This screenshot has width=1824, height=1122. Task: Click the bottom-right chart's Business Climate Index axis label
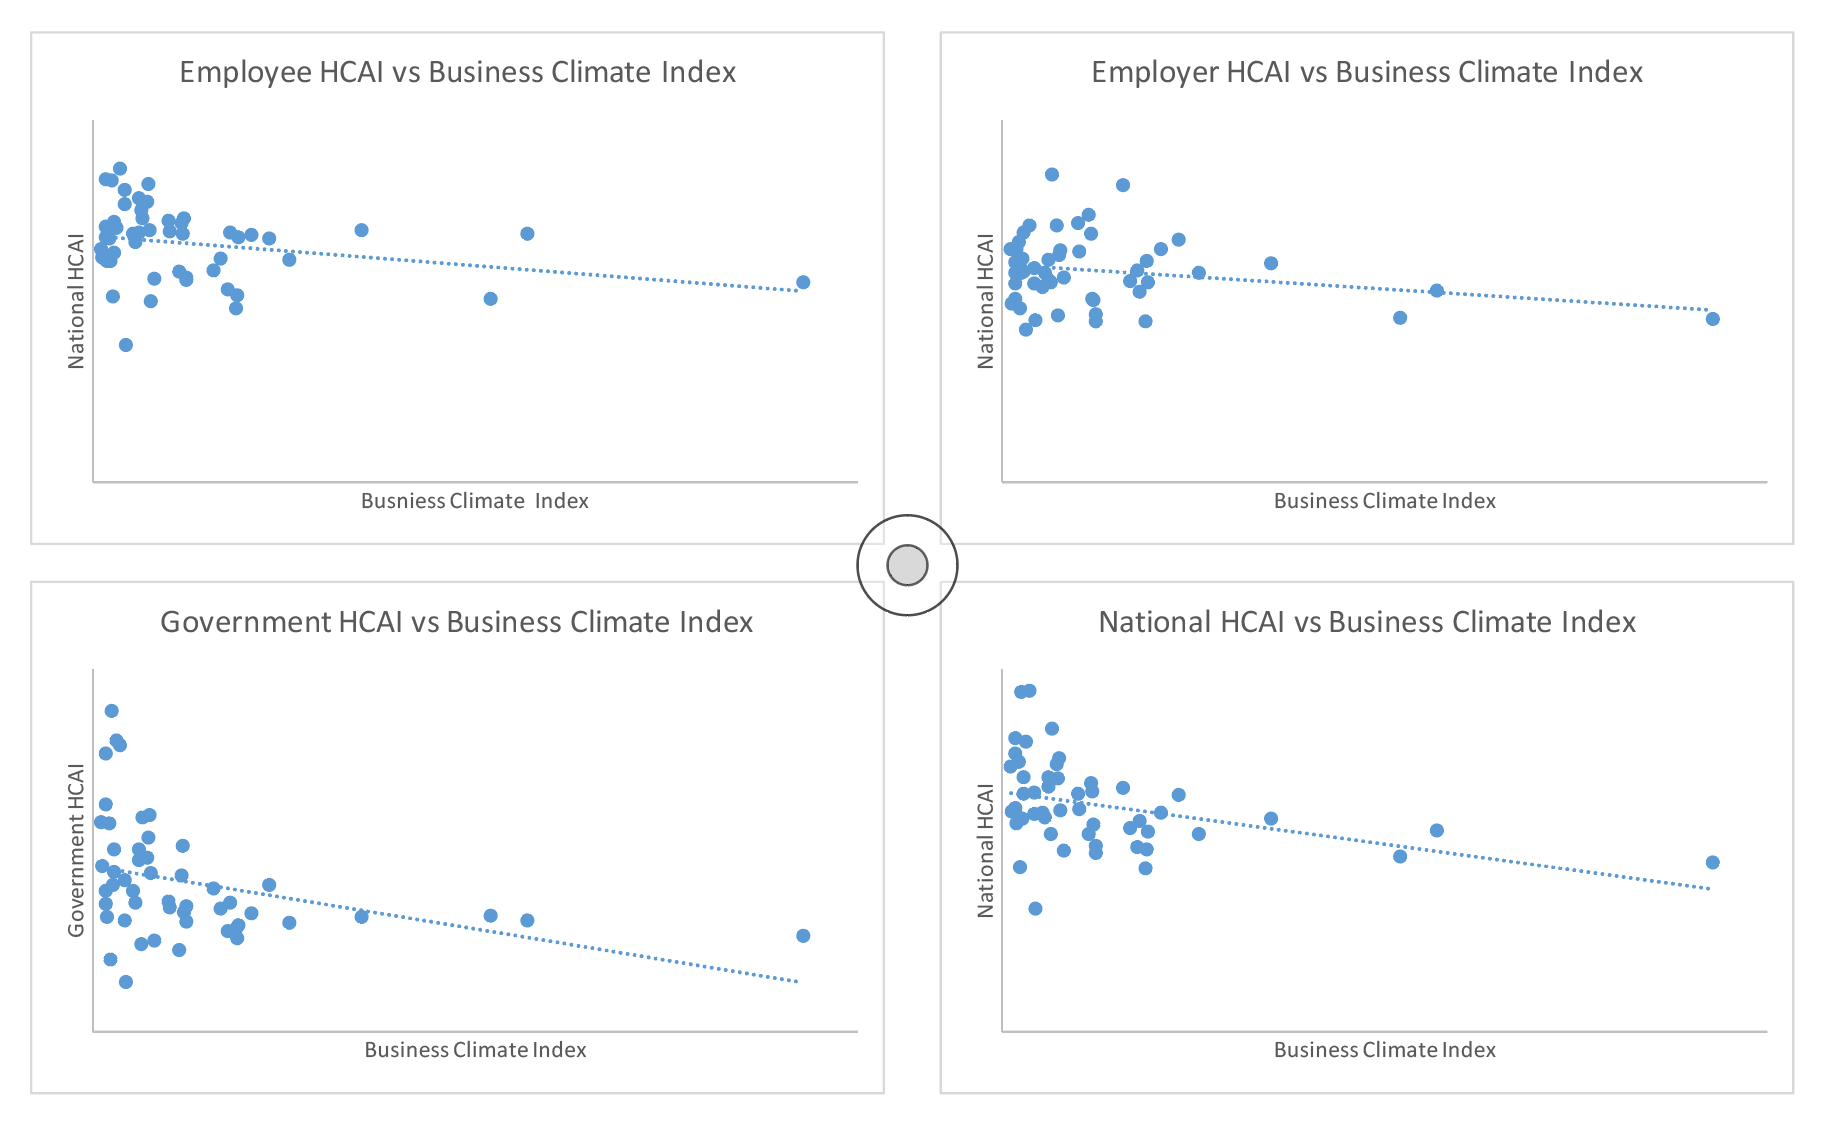(1384, 1050)
